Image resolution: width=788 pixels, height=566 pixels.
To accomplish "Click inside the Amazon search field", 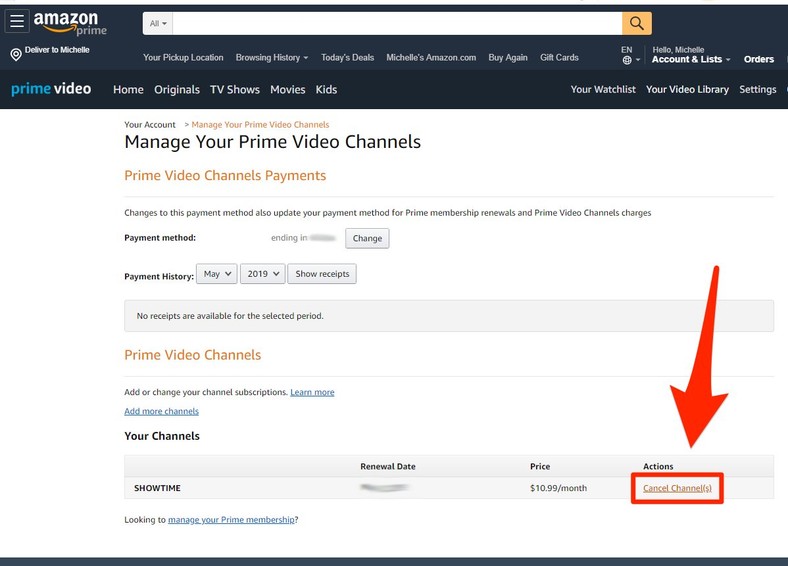I will (x=397, y=23).
